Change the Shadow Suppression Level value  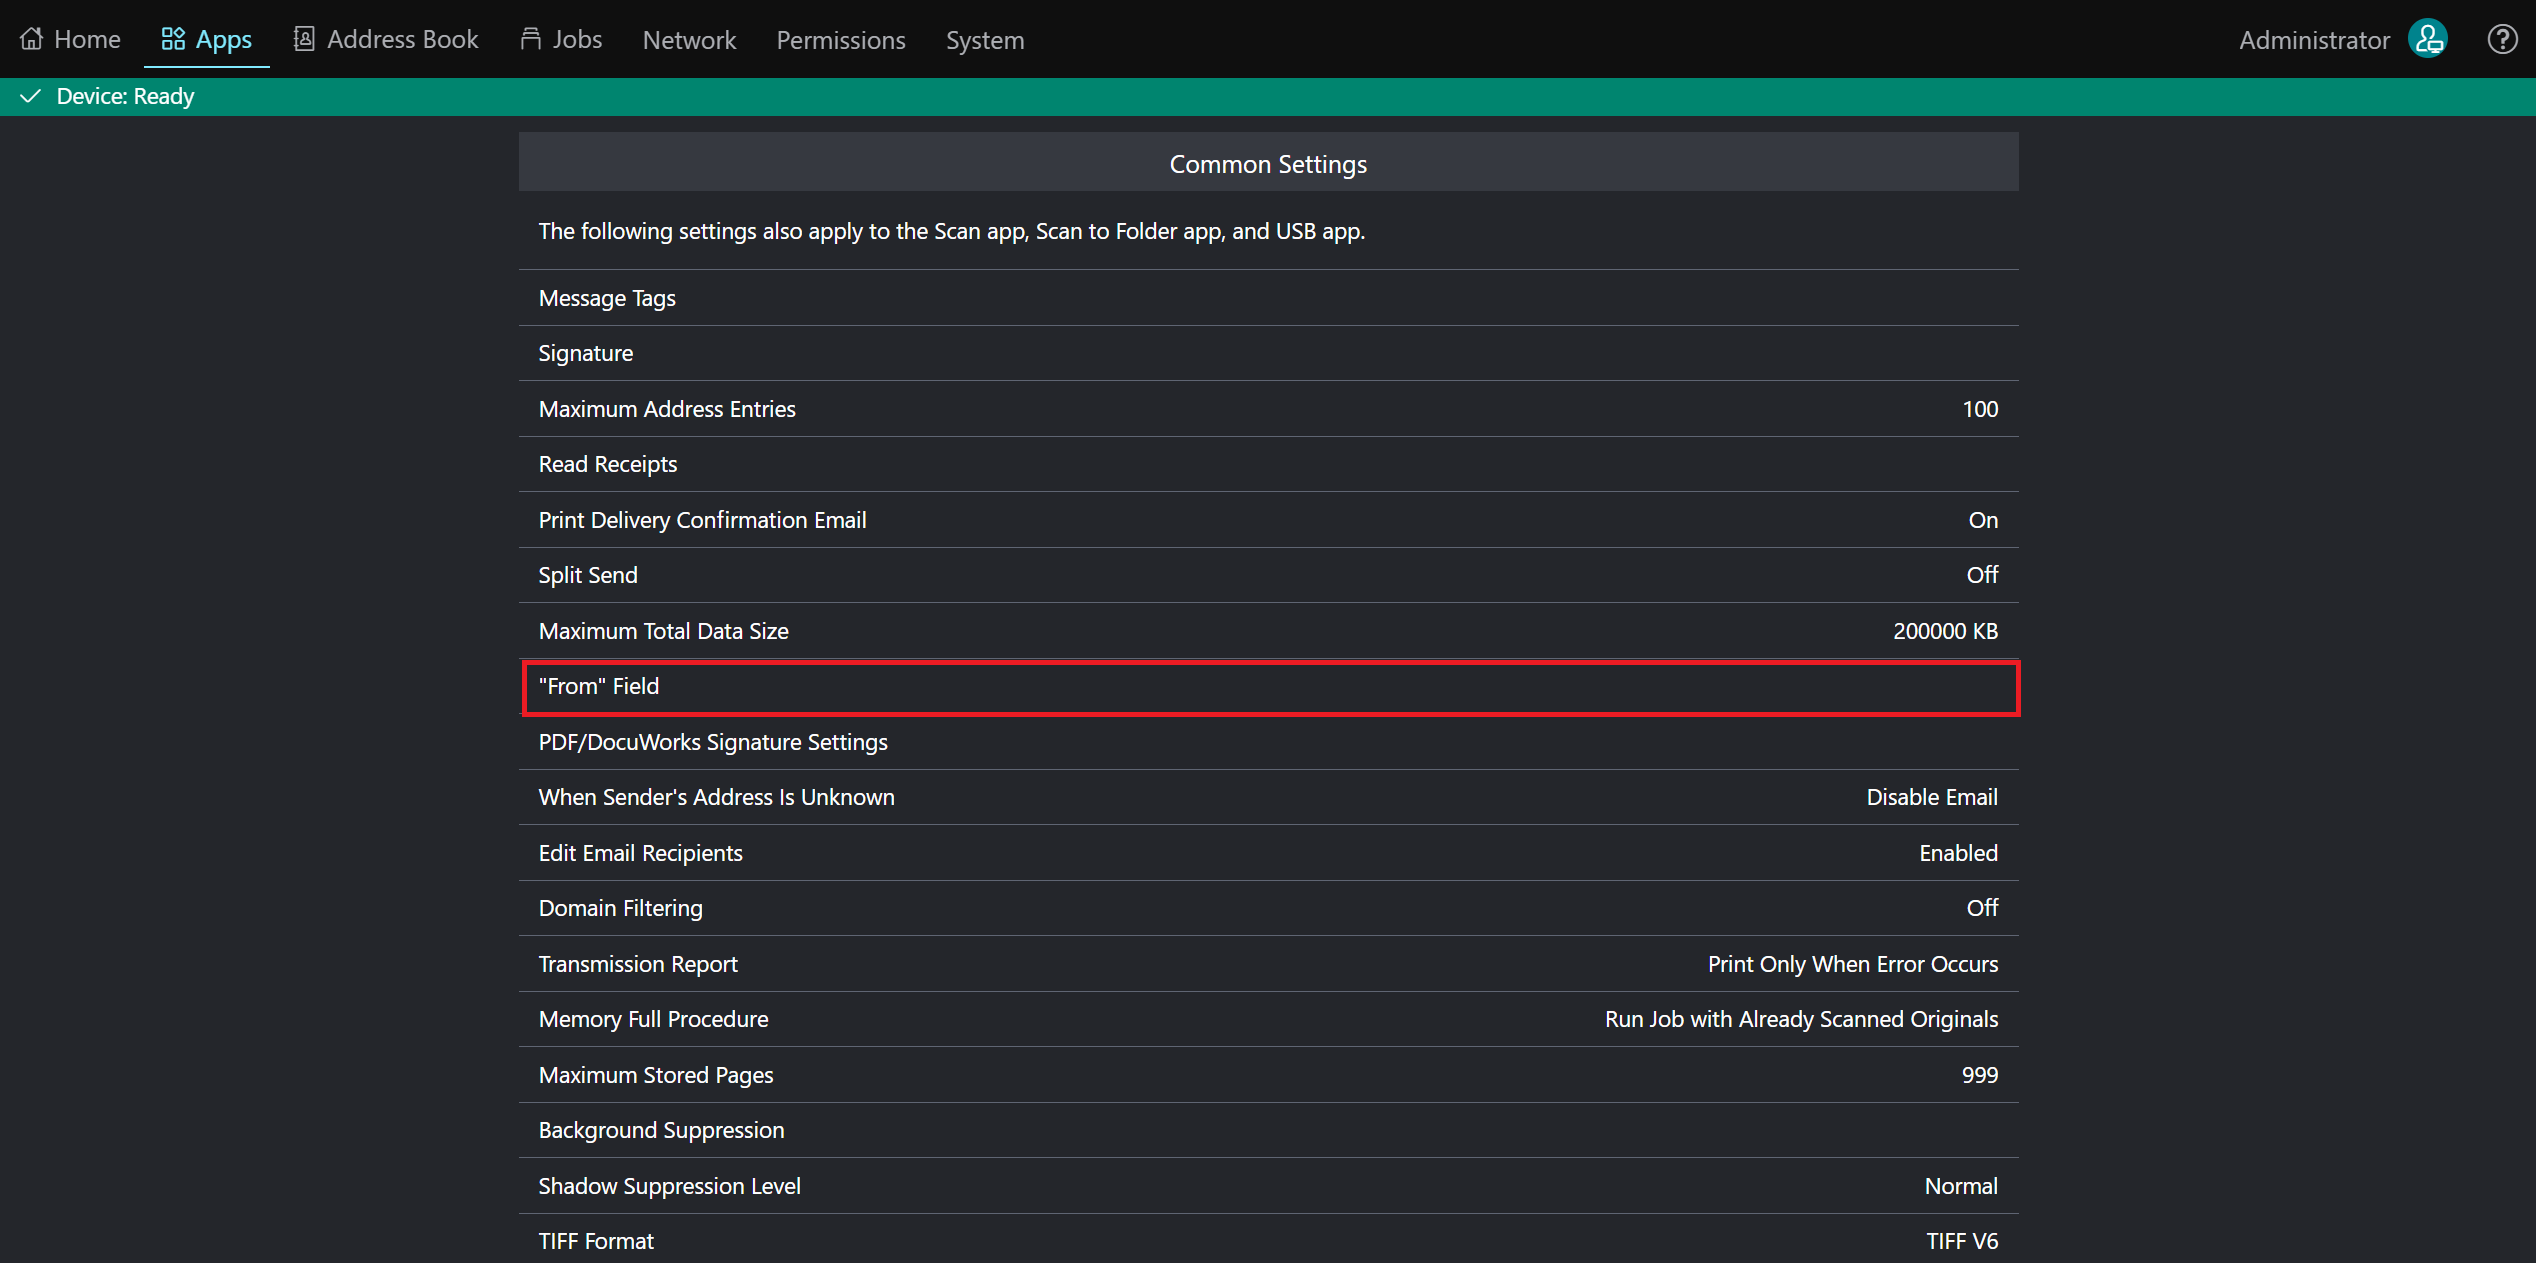click(x=1268, y=1186)
